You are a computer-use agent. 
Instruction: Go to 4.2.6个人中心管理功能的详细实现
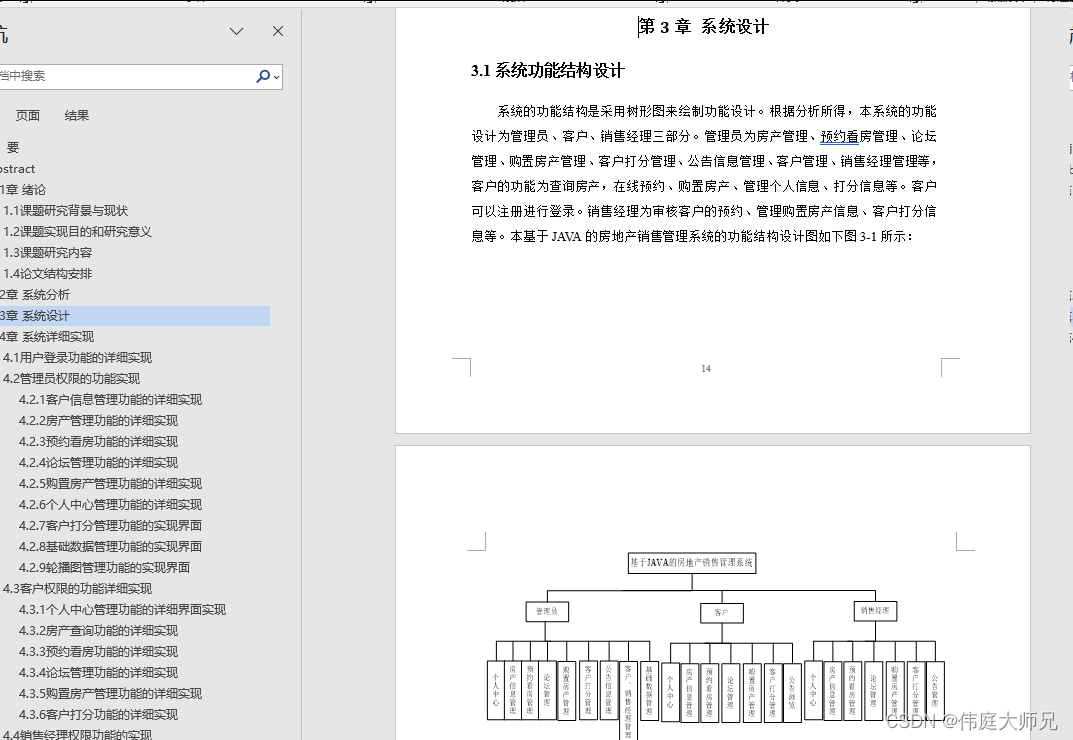coord(110,505)
